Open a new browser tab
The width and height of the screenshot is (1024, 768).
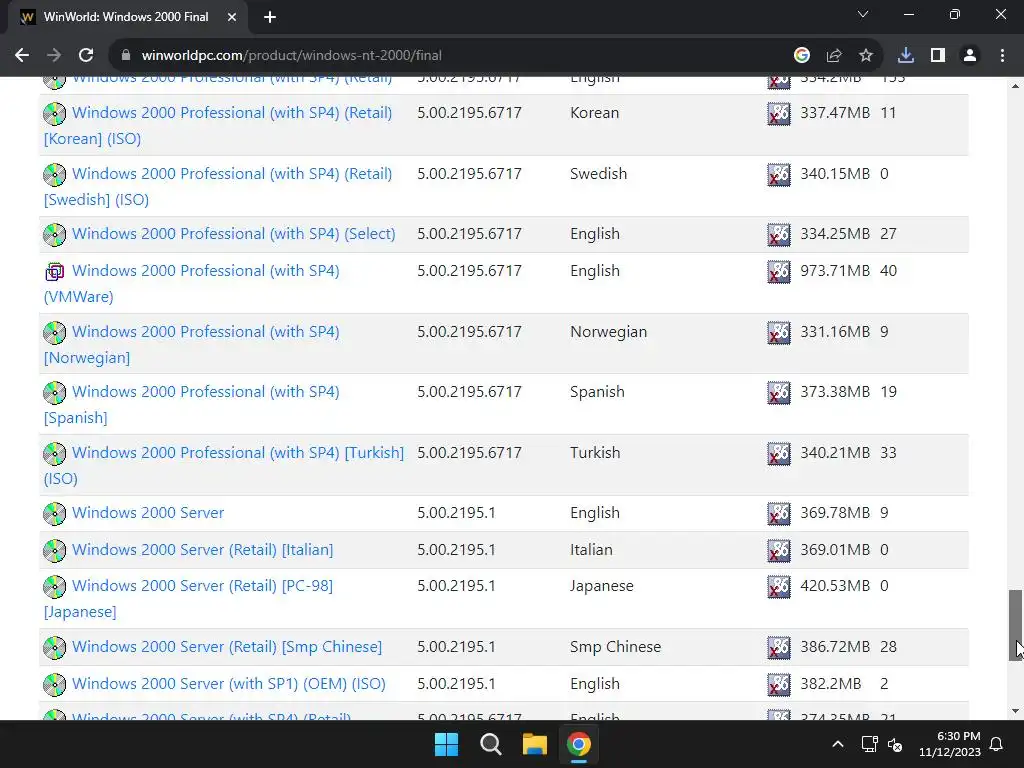click(270, 17)
